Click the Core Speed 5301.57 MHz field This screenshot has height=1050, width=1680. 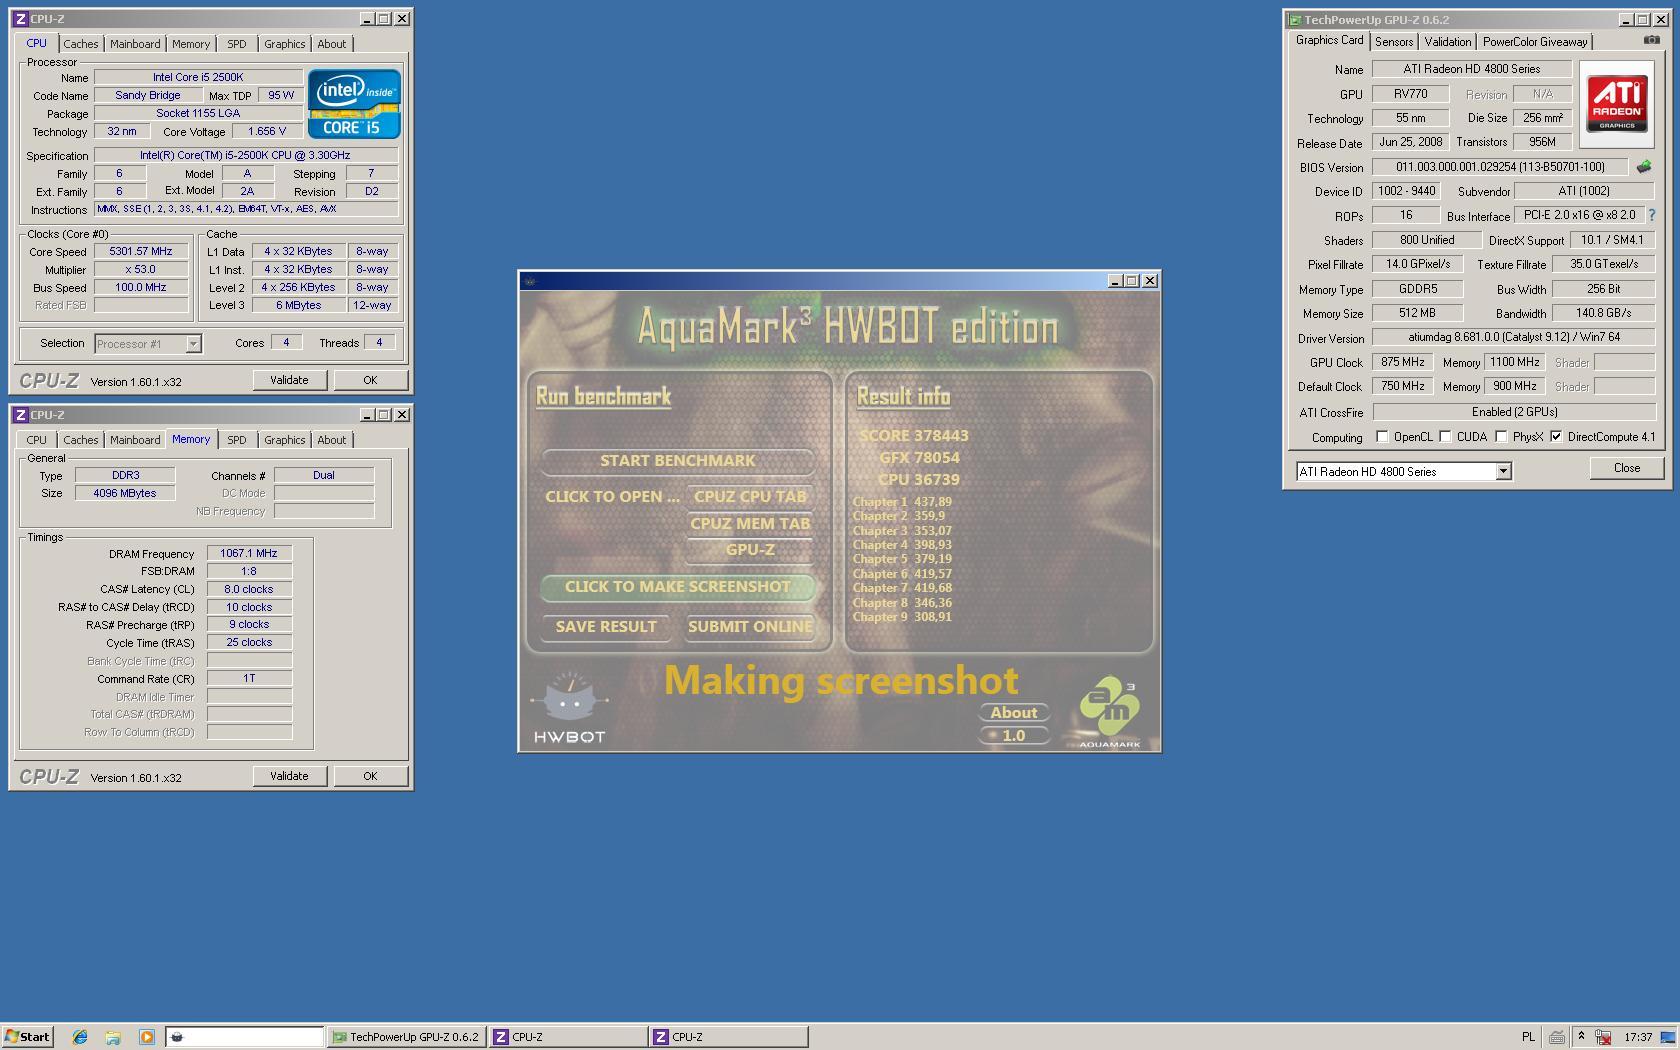[141, 252]
